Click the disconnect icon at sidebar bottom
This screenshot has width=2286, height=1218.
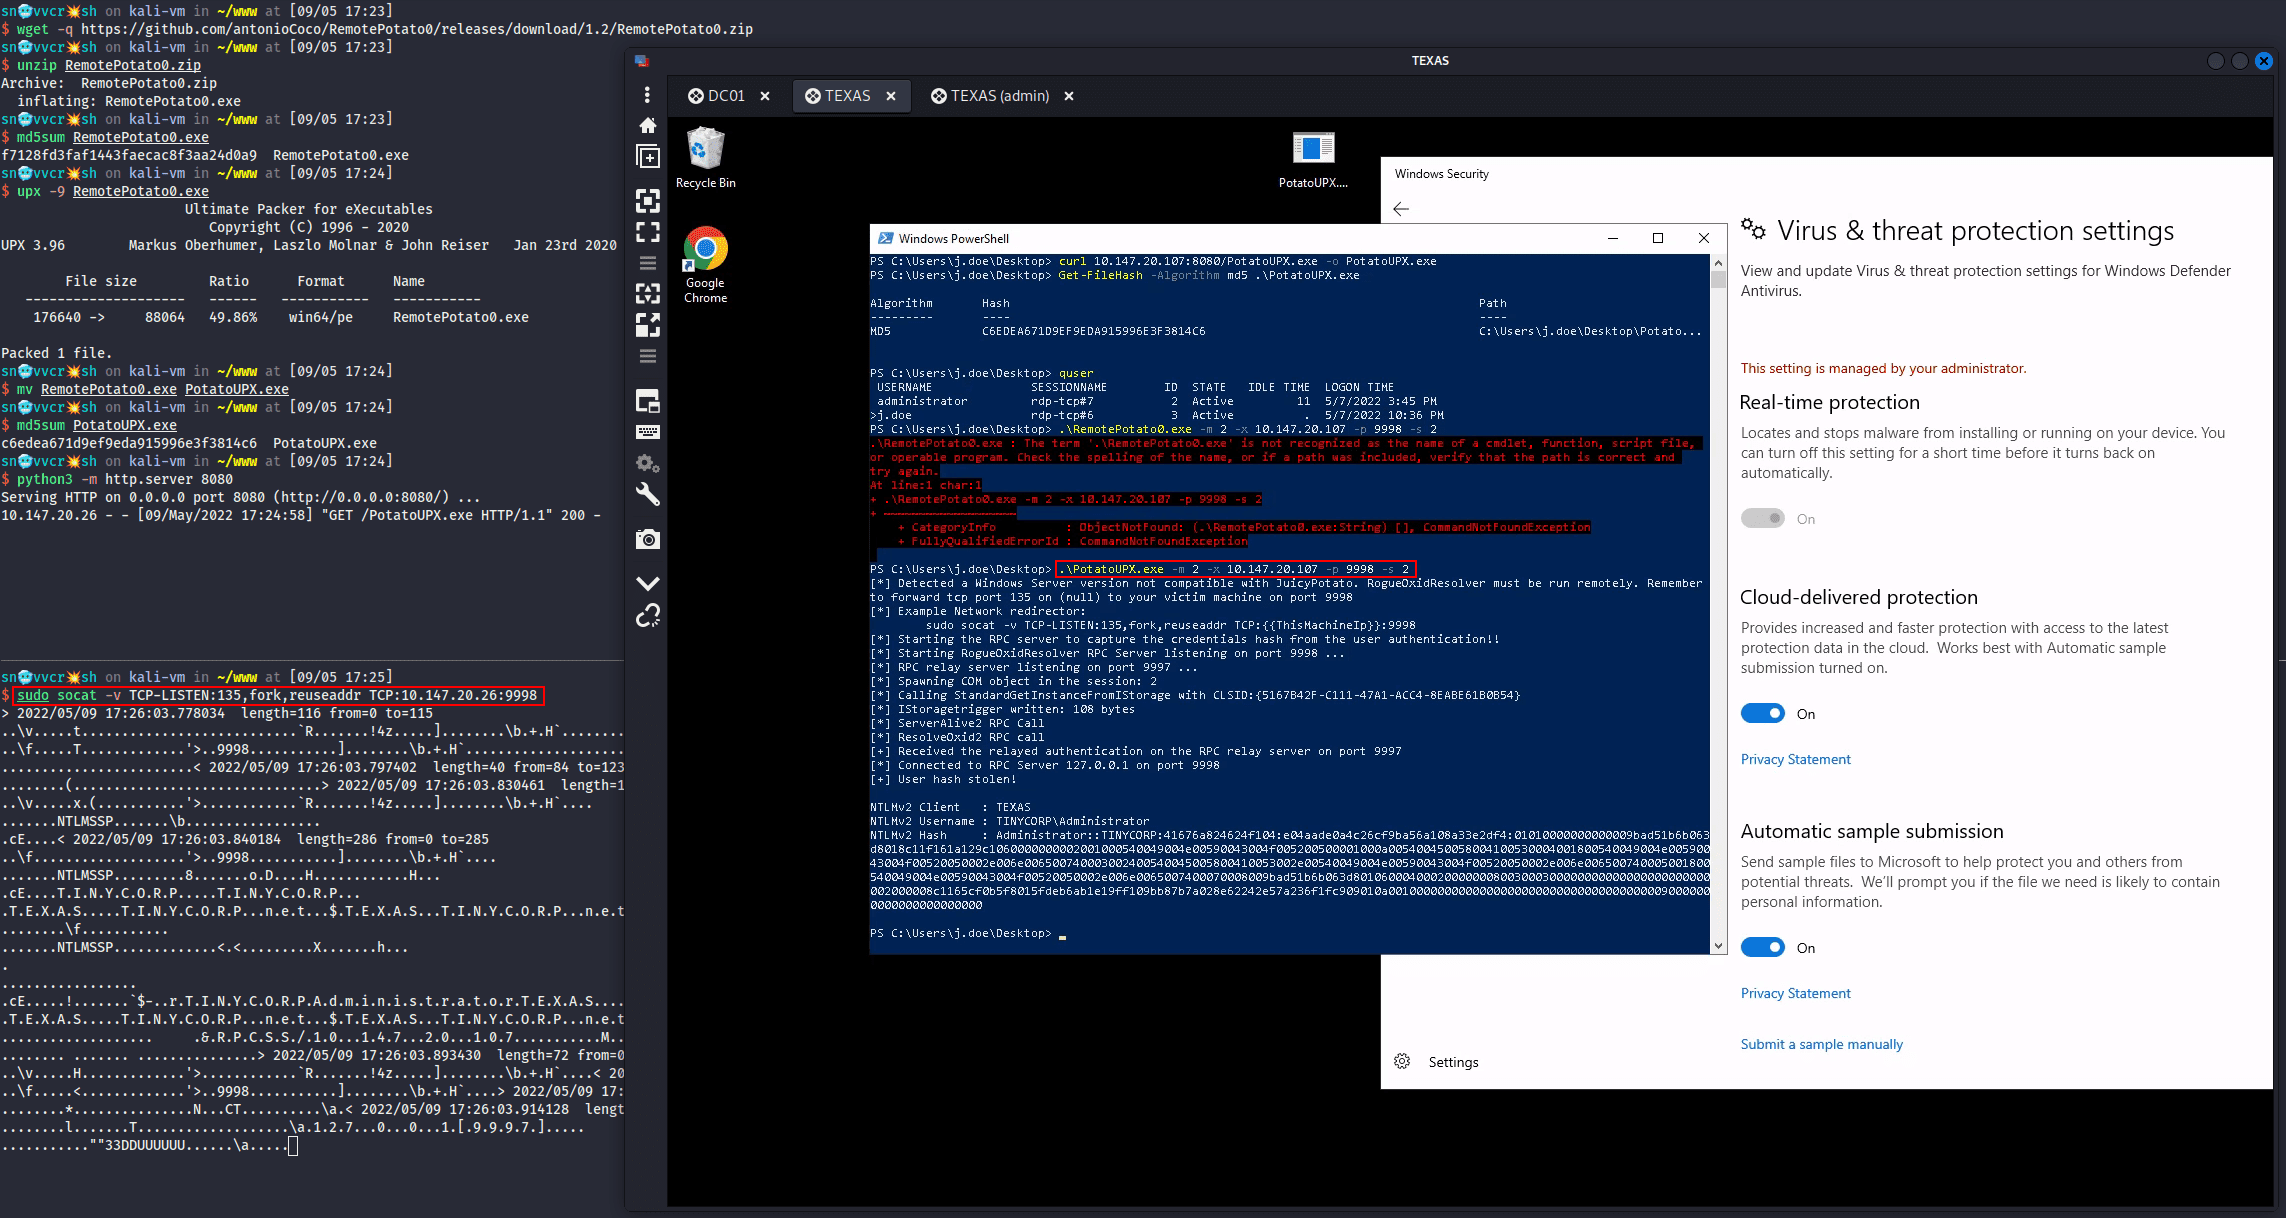pyautogui.click(x=648, y=616)
